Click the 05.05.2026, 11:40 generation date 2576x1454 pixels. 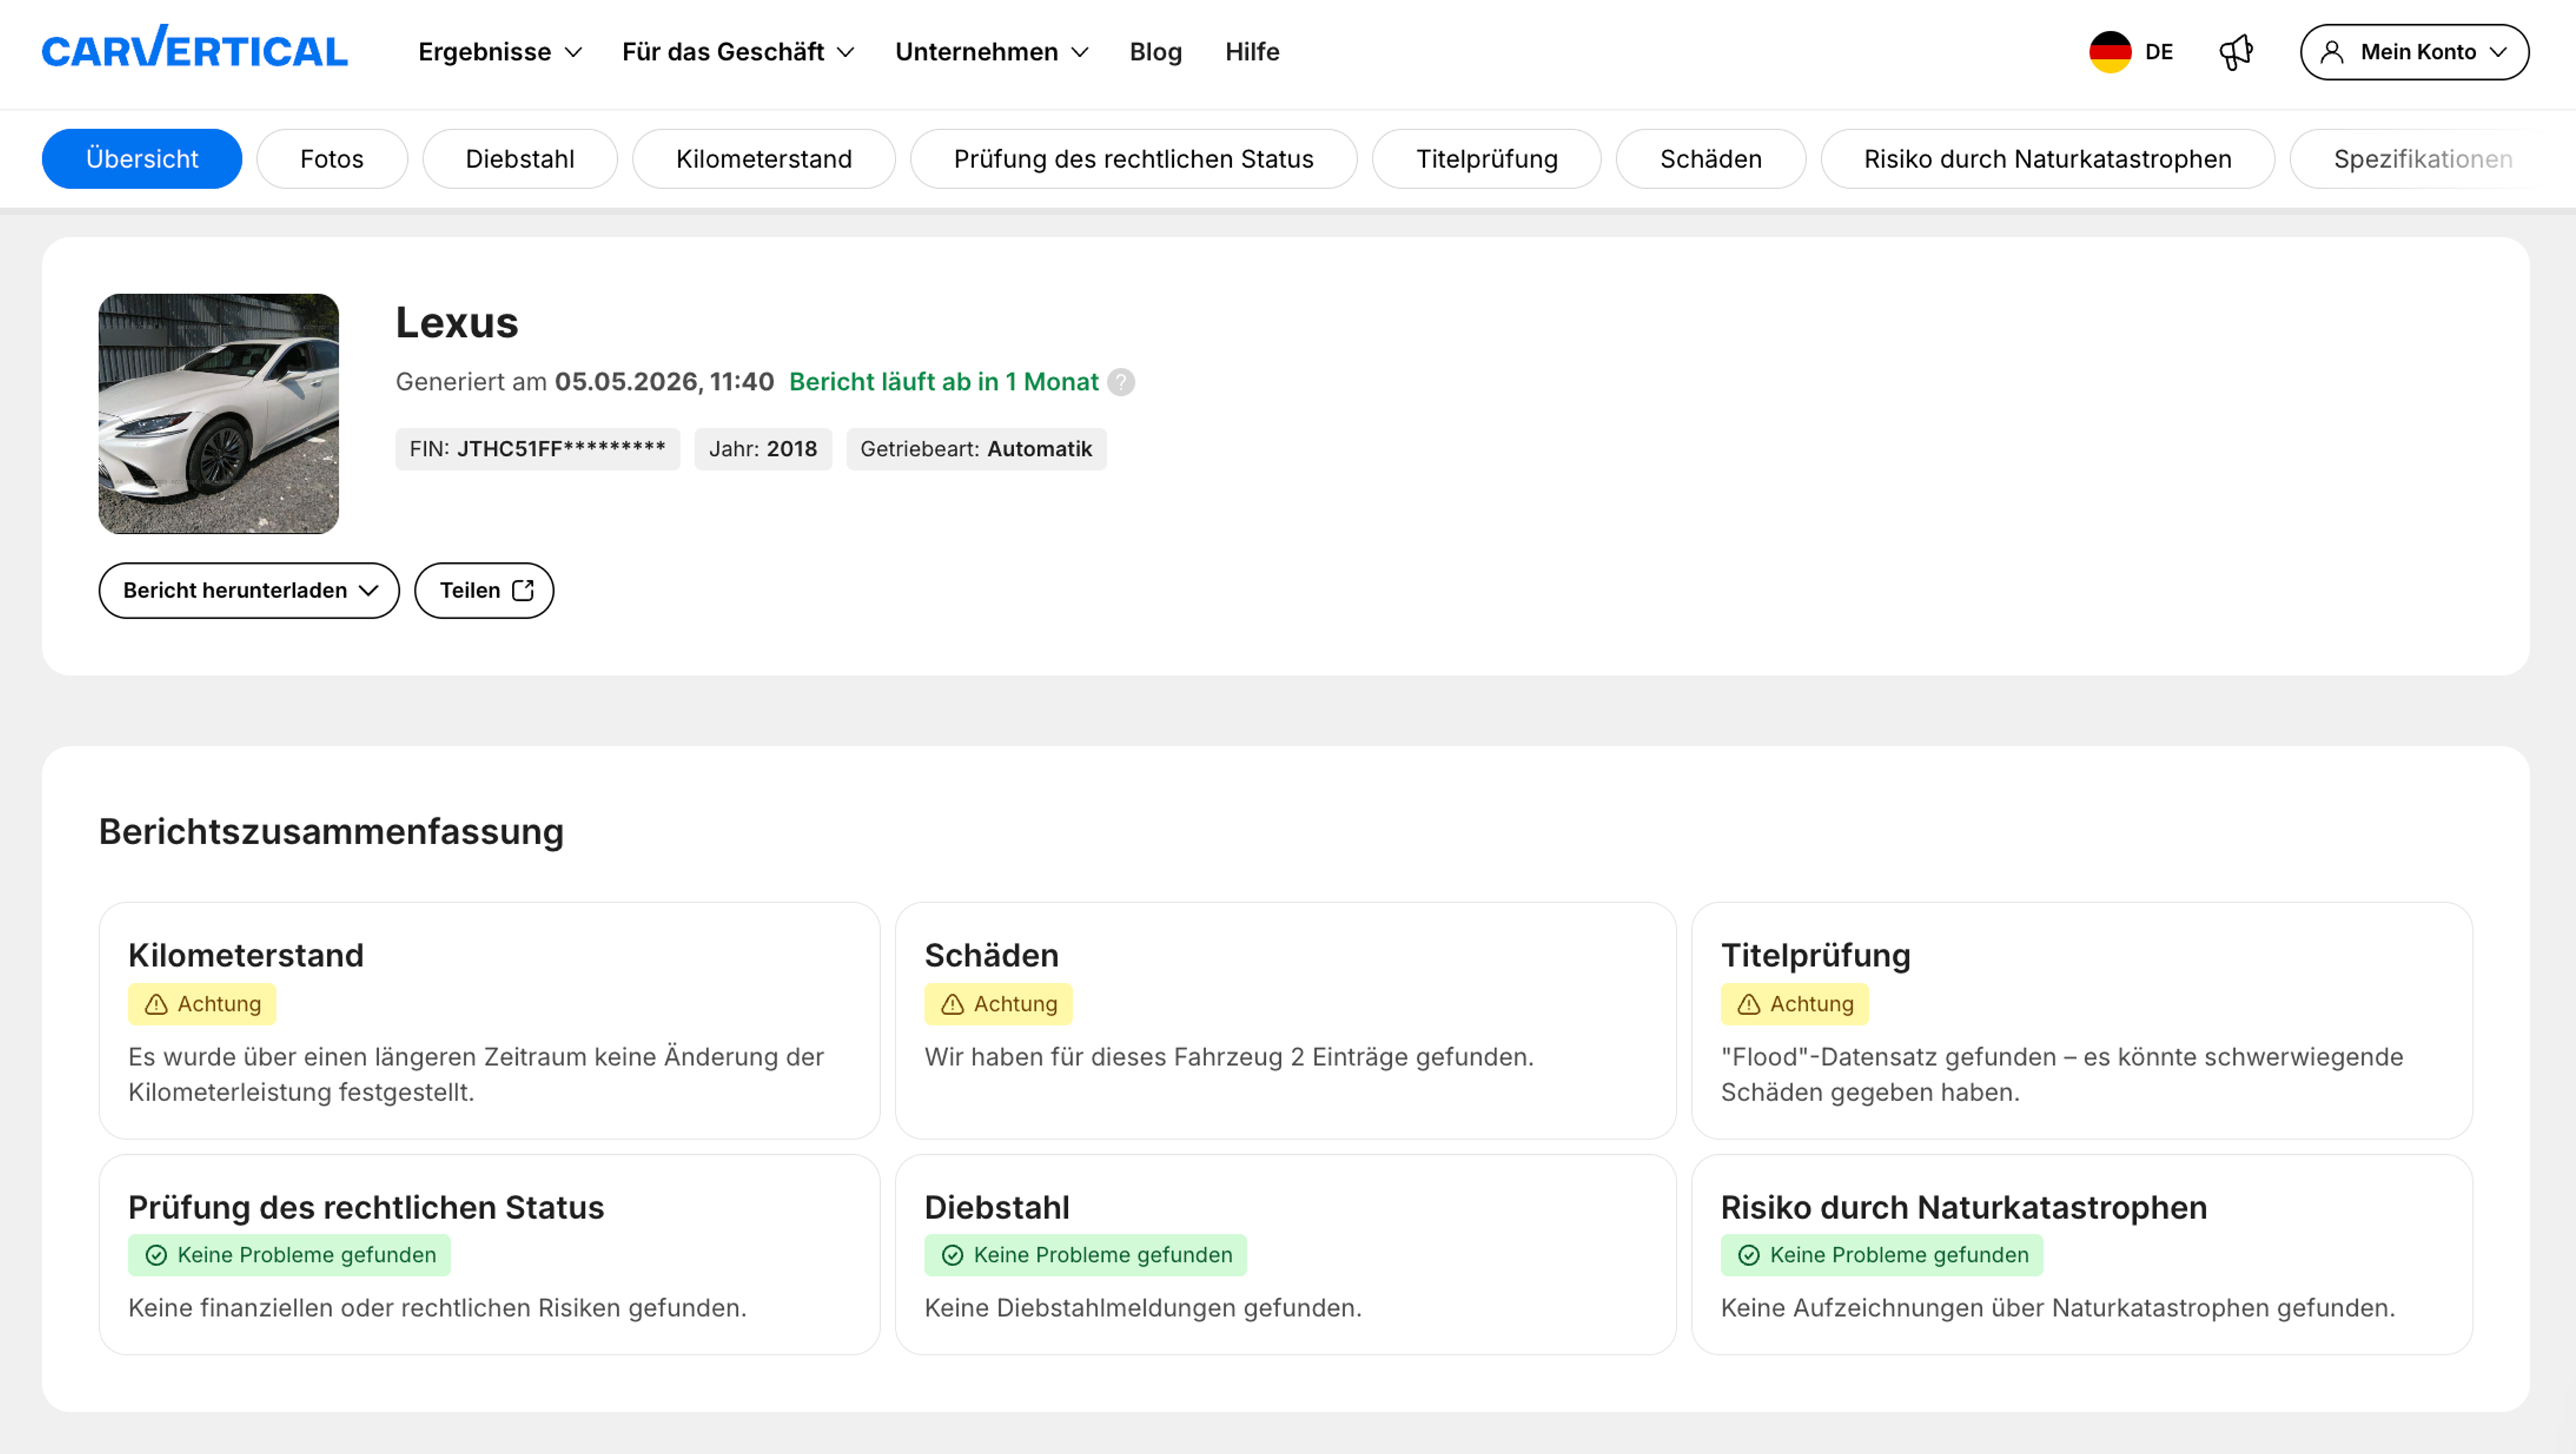[x=664, y=382]
